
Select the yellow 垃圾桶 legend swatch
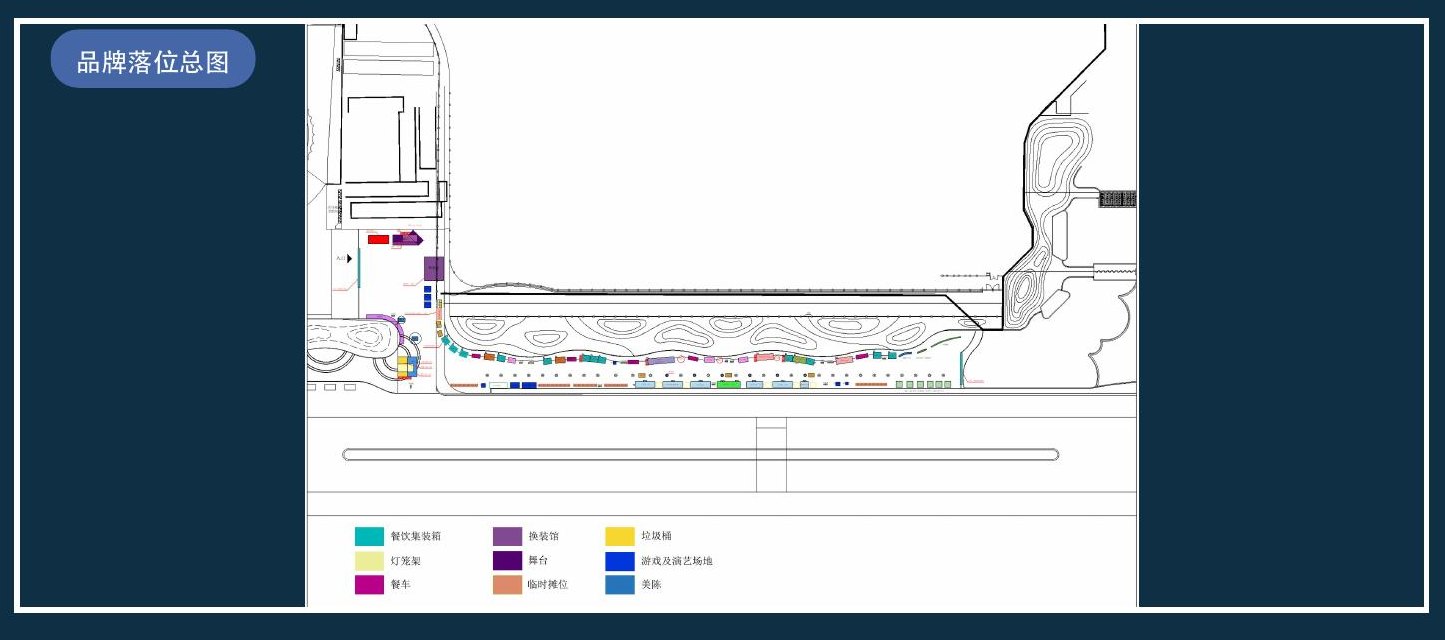(620, 536)
